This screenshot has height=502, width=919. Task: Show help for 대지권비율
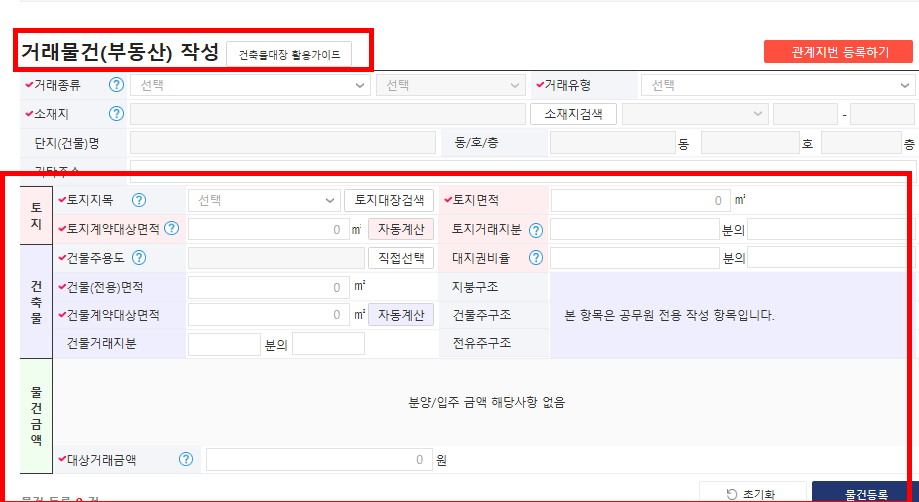click(536, 258)
